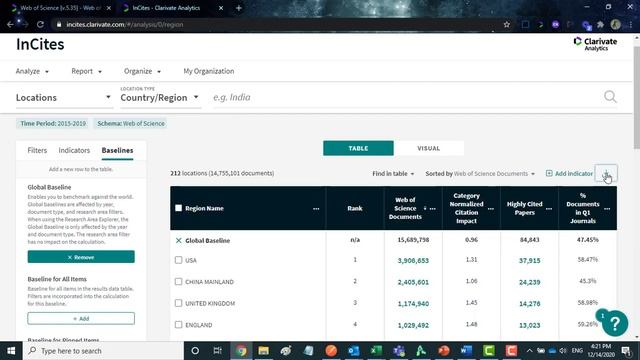Screen dimensions: 640x360
Task: Click the Windows taskbar search box
Action: 104,351
